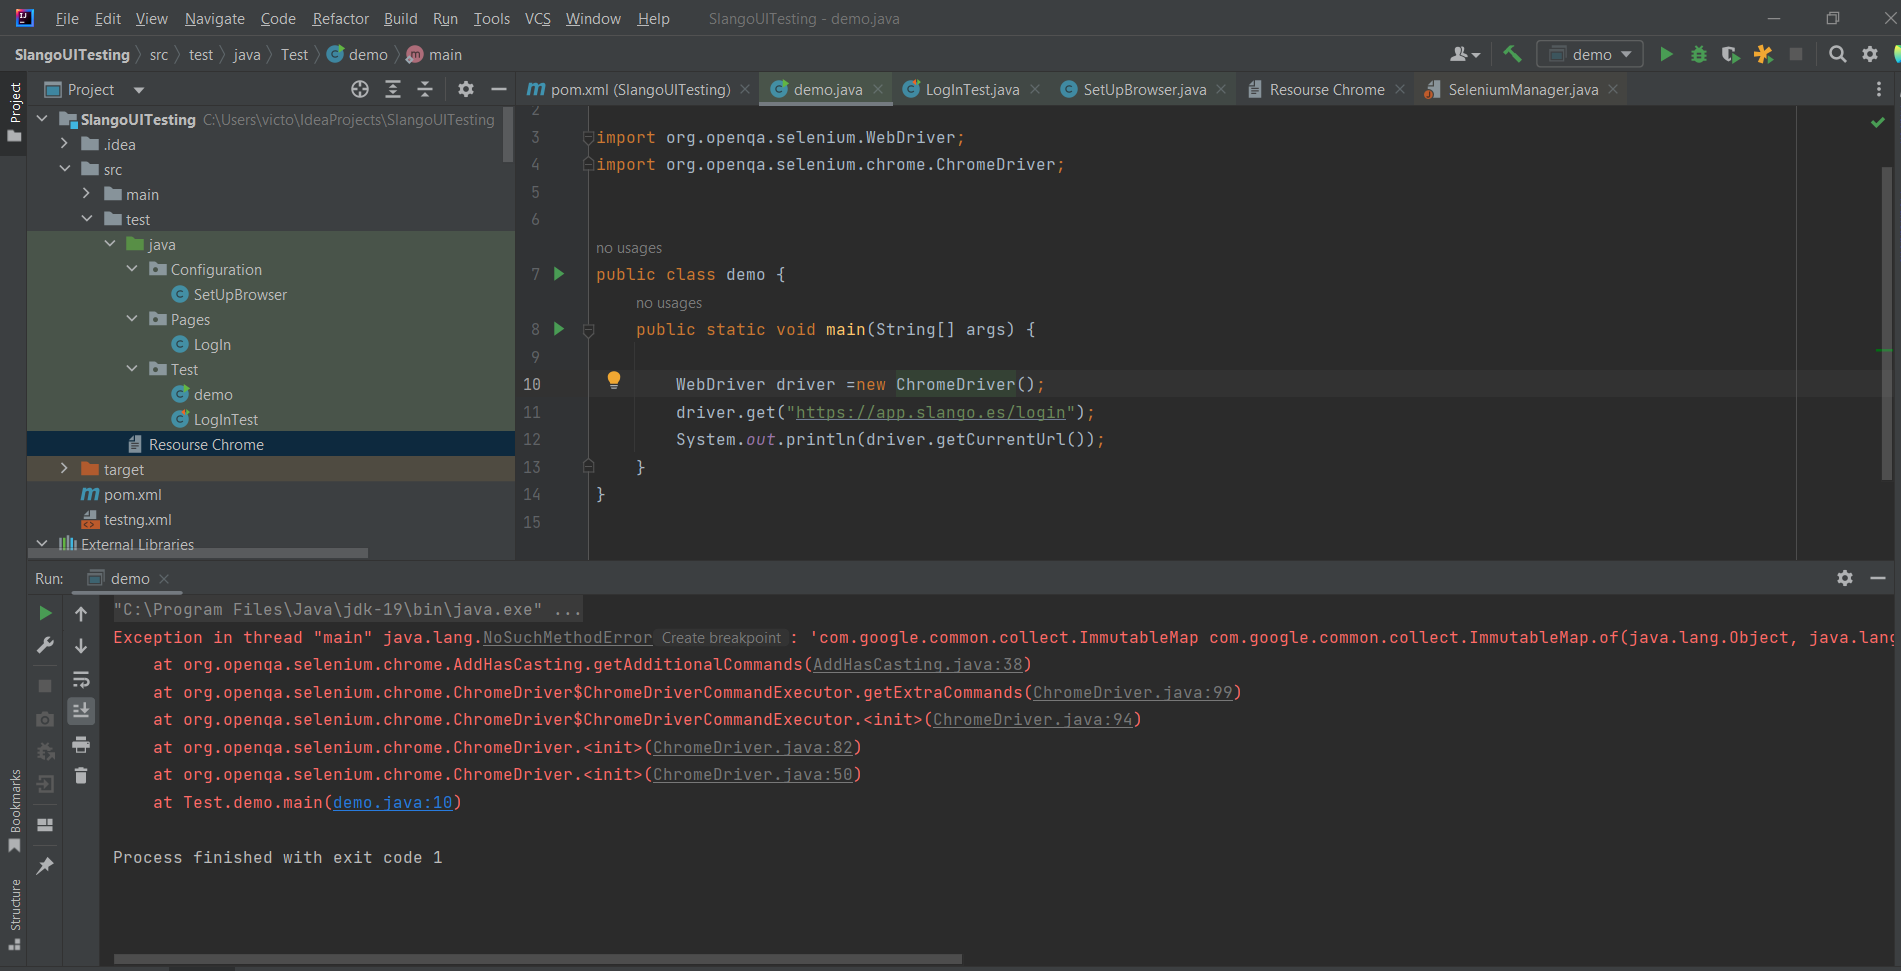Open Project panel options gear

pyautogui.click(x=465, y=89)
